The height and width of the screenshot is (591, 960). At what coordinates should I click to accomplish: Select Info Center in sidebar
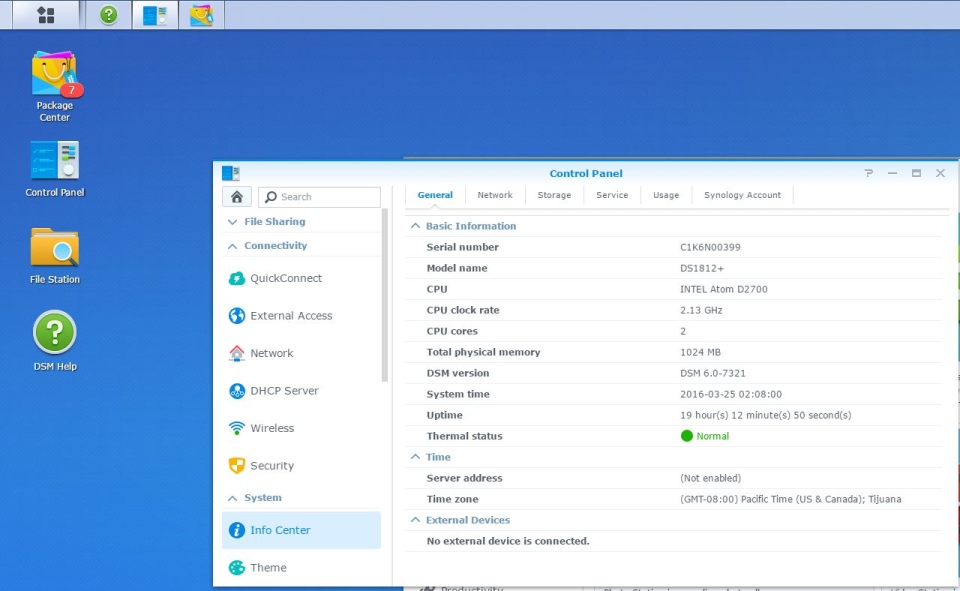pos(301,530)
